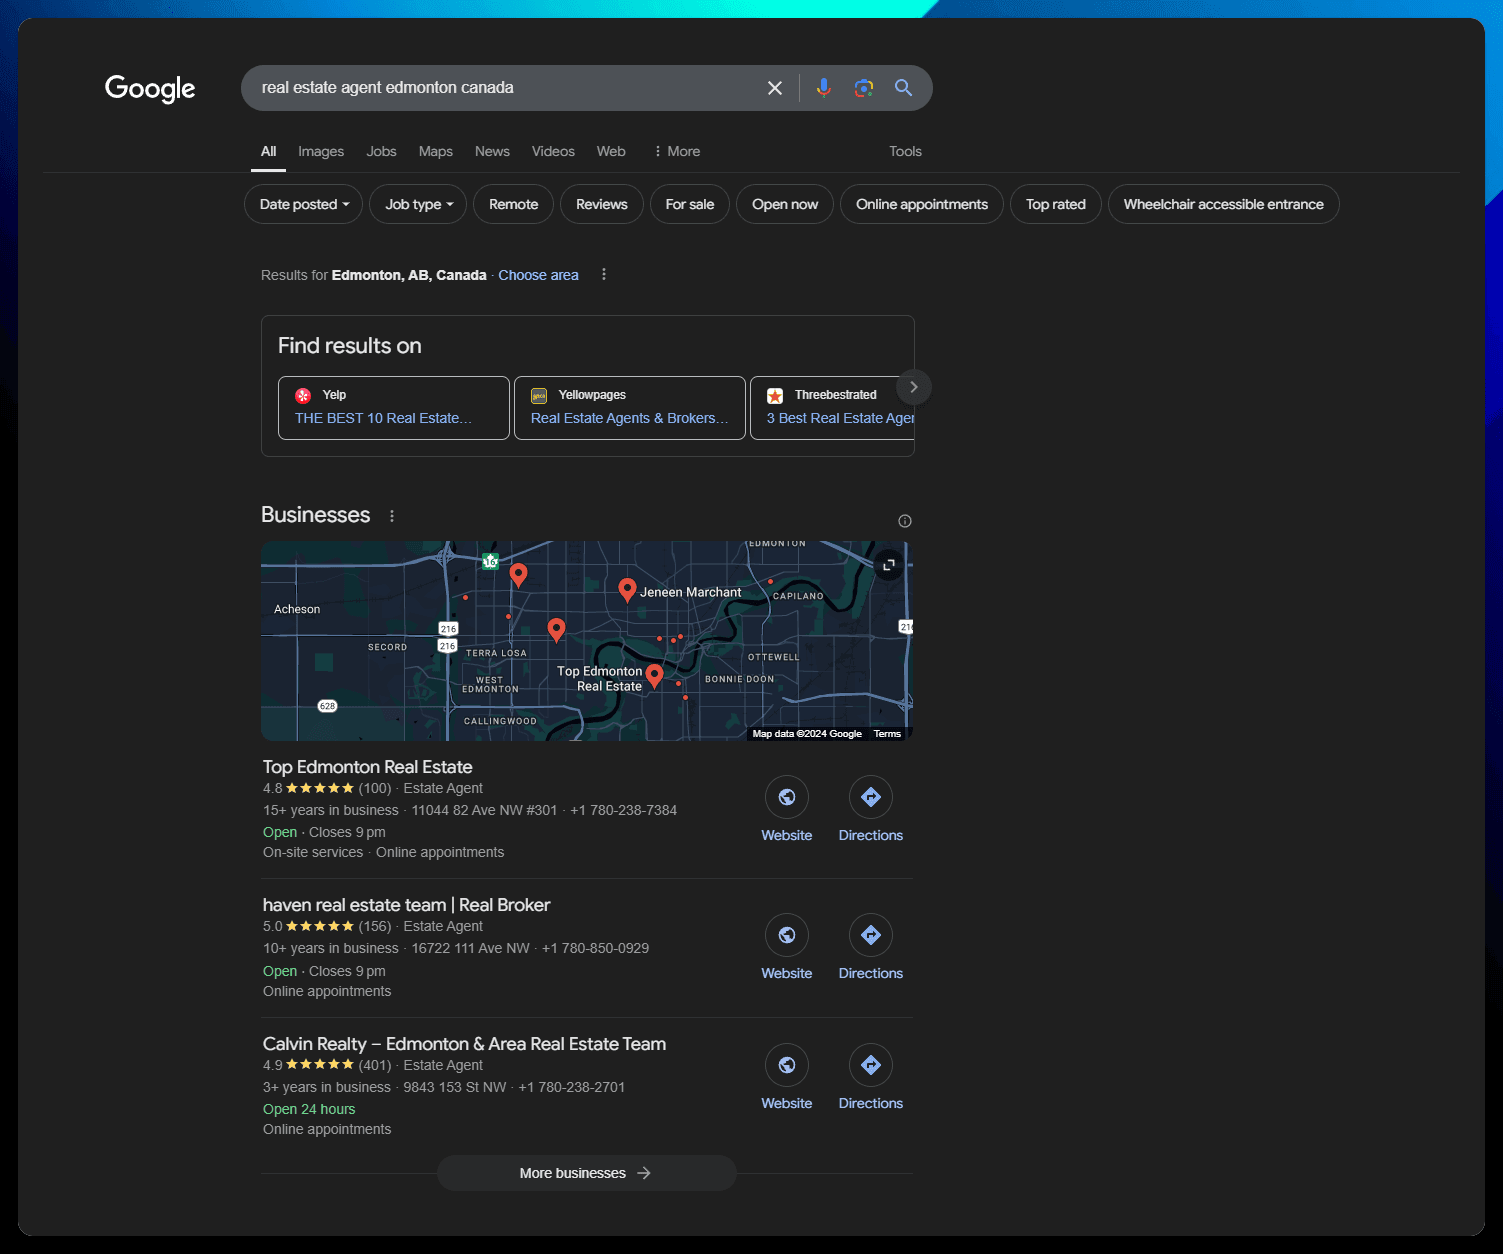Switch to the Images tab
The image size is (1503, 1254).
(321, 151)
